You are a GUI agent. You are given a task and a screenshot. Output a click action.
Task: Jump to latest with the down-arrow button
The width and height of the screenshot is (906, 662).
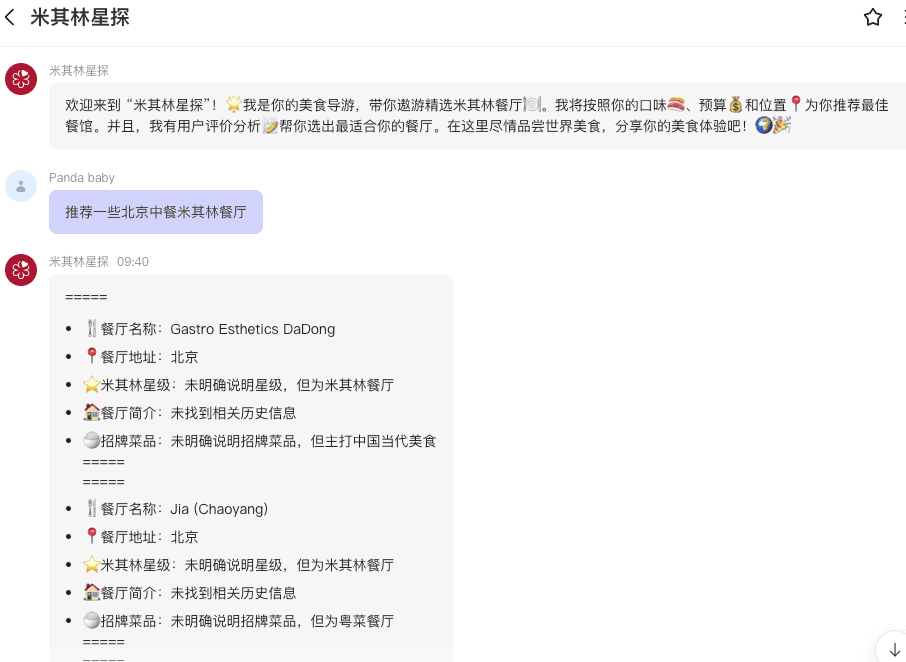click(x=894, y=649)
